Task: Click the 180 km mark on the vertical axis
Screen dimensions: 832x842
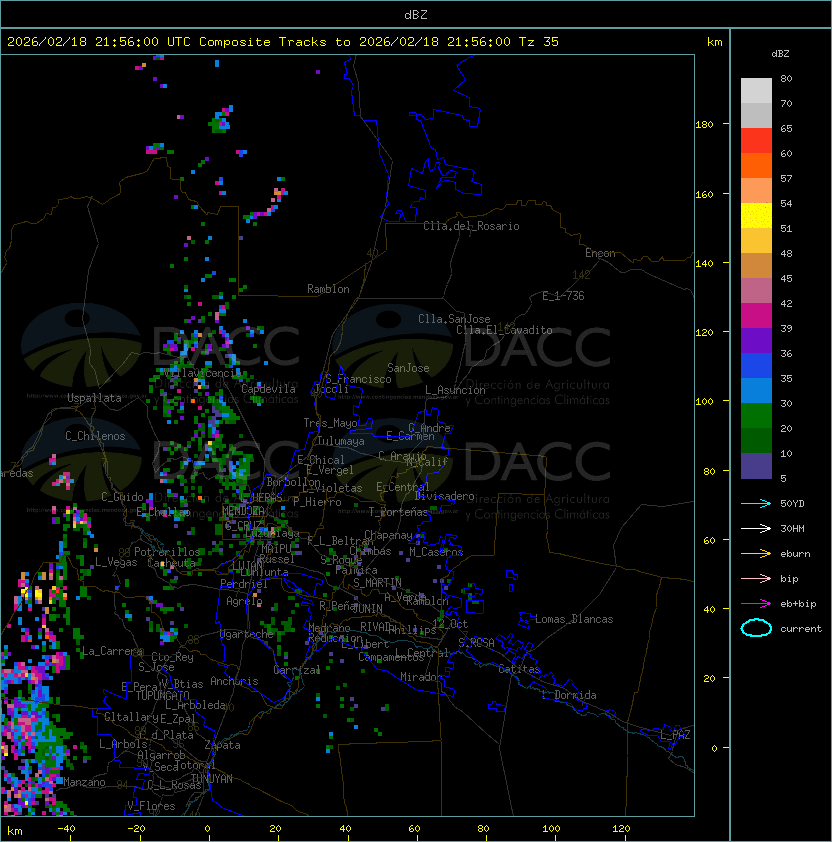Action: 704,125
